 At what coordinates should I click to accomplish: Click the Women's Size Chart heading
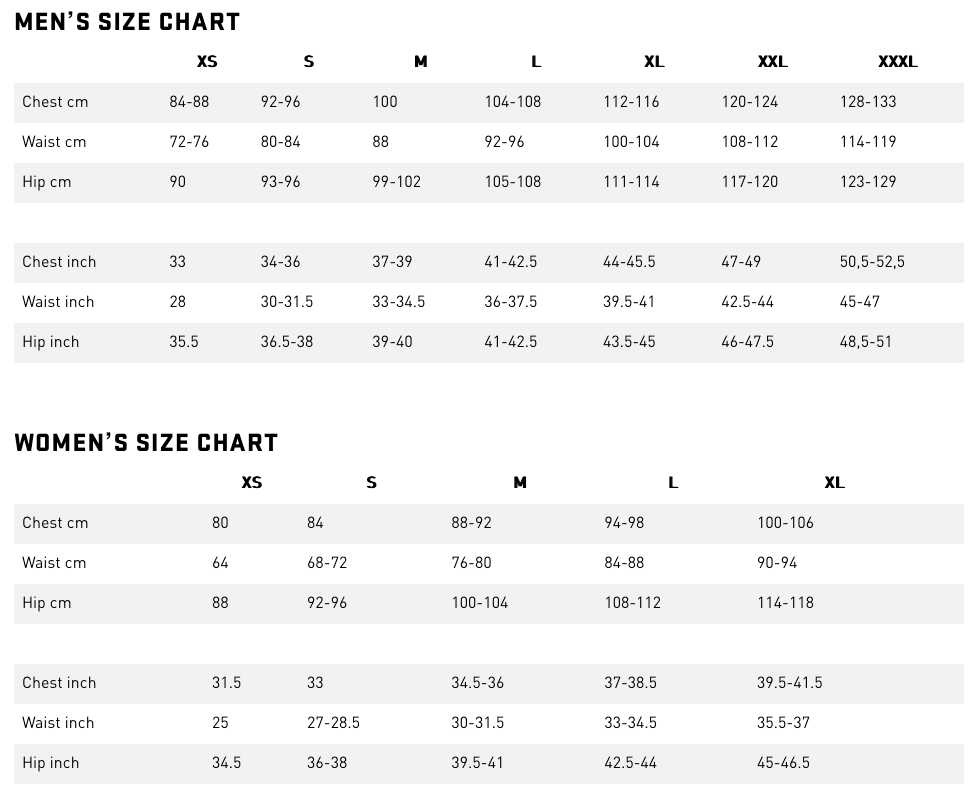(x=146, y=443)
